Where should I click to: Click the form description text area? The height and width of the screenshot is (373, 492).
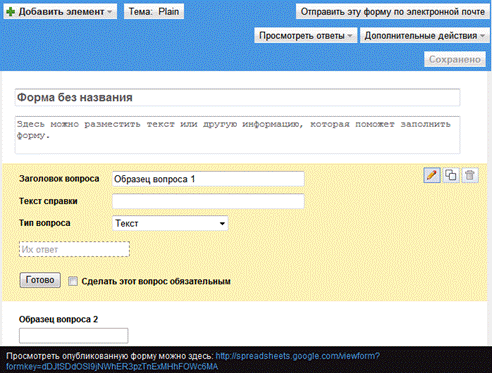pos(237,135)
